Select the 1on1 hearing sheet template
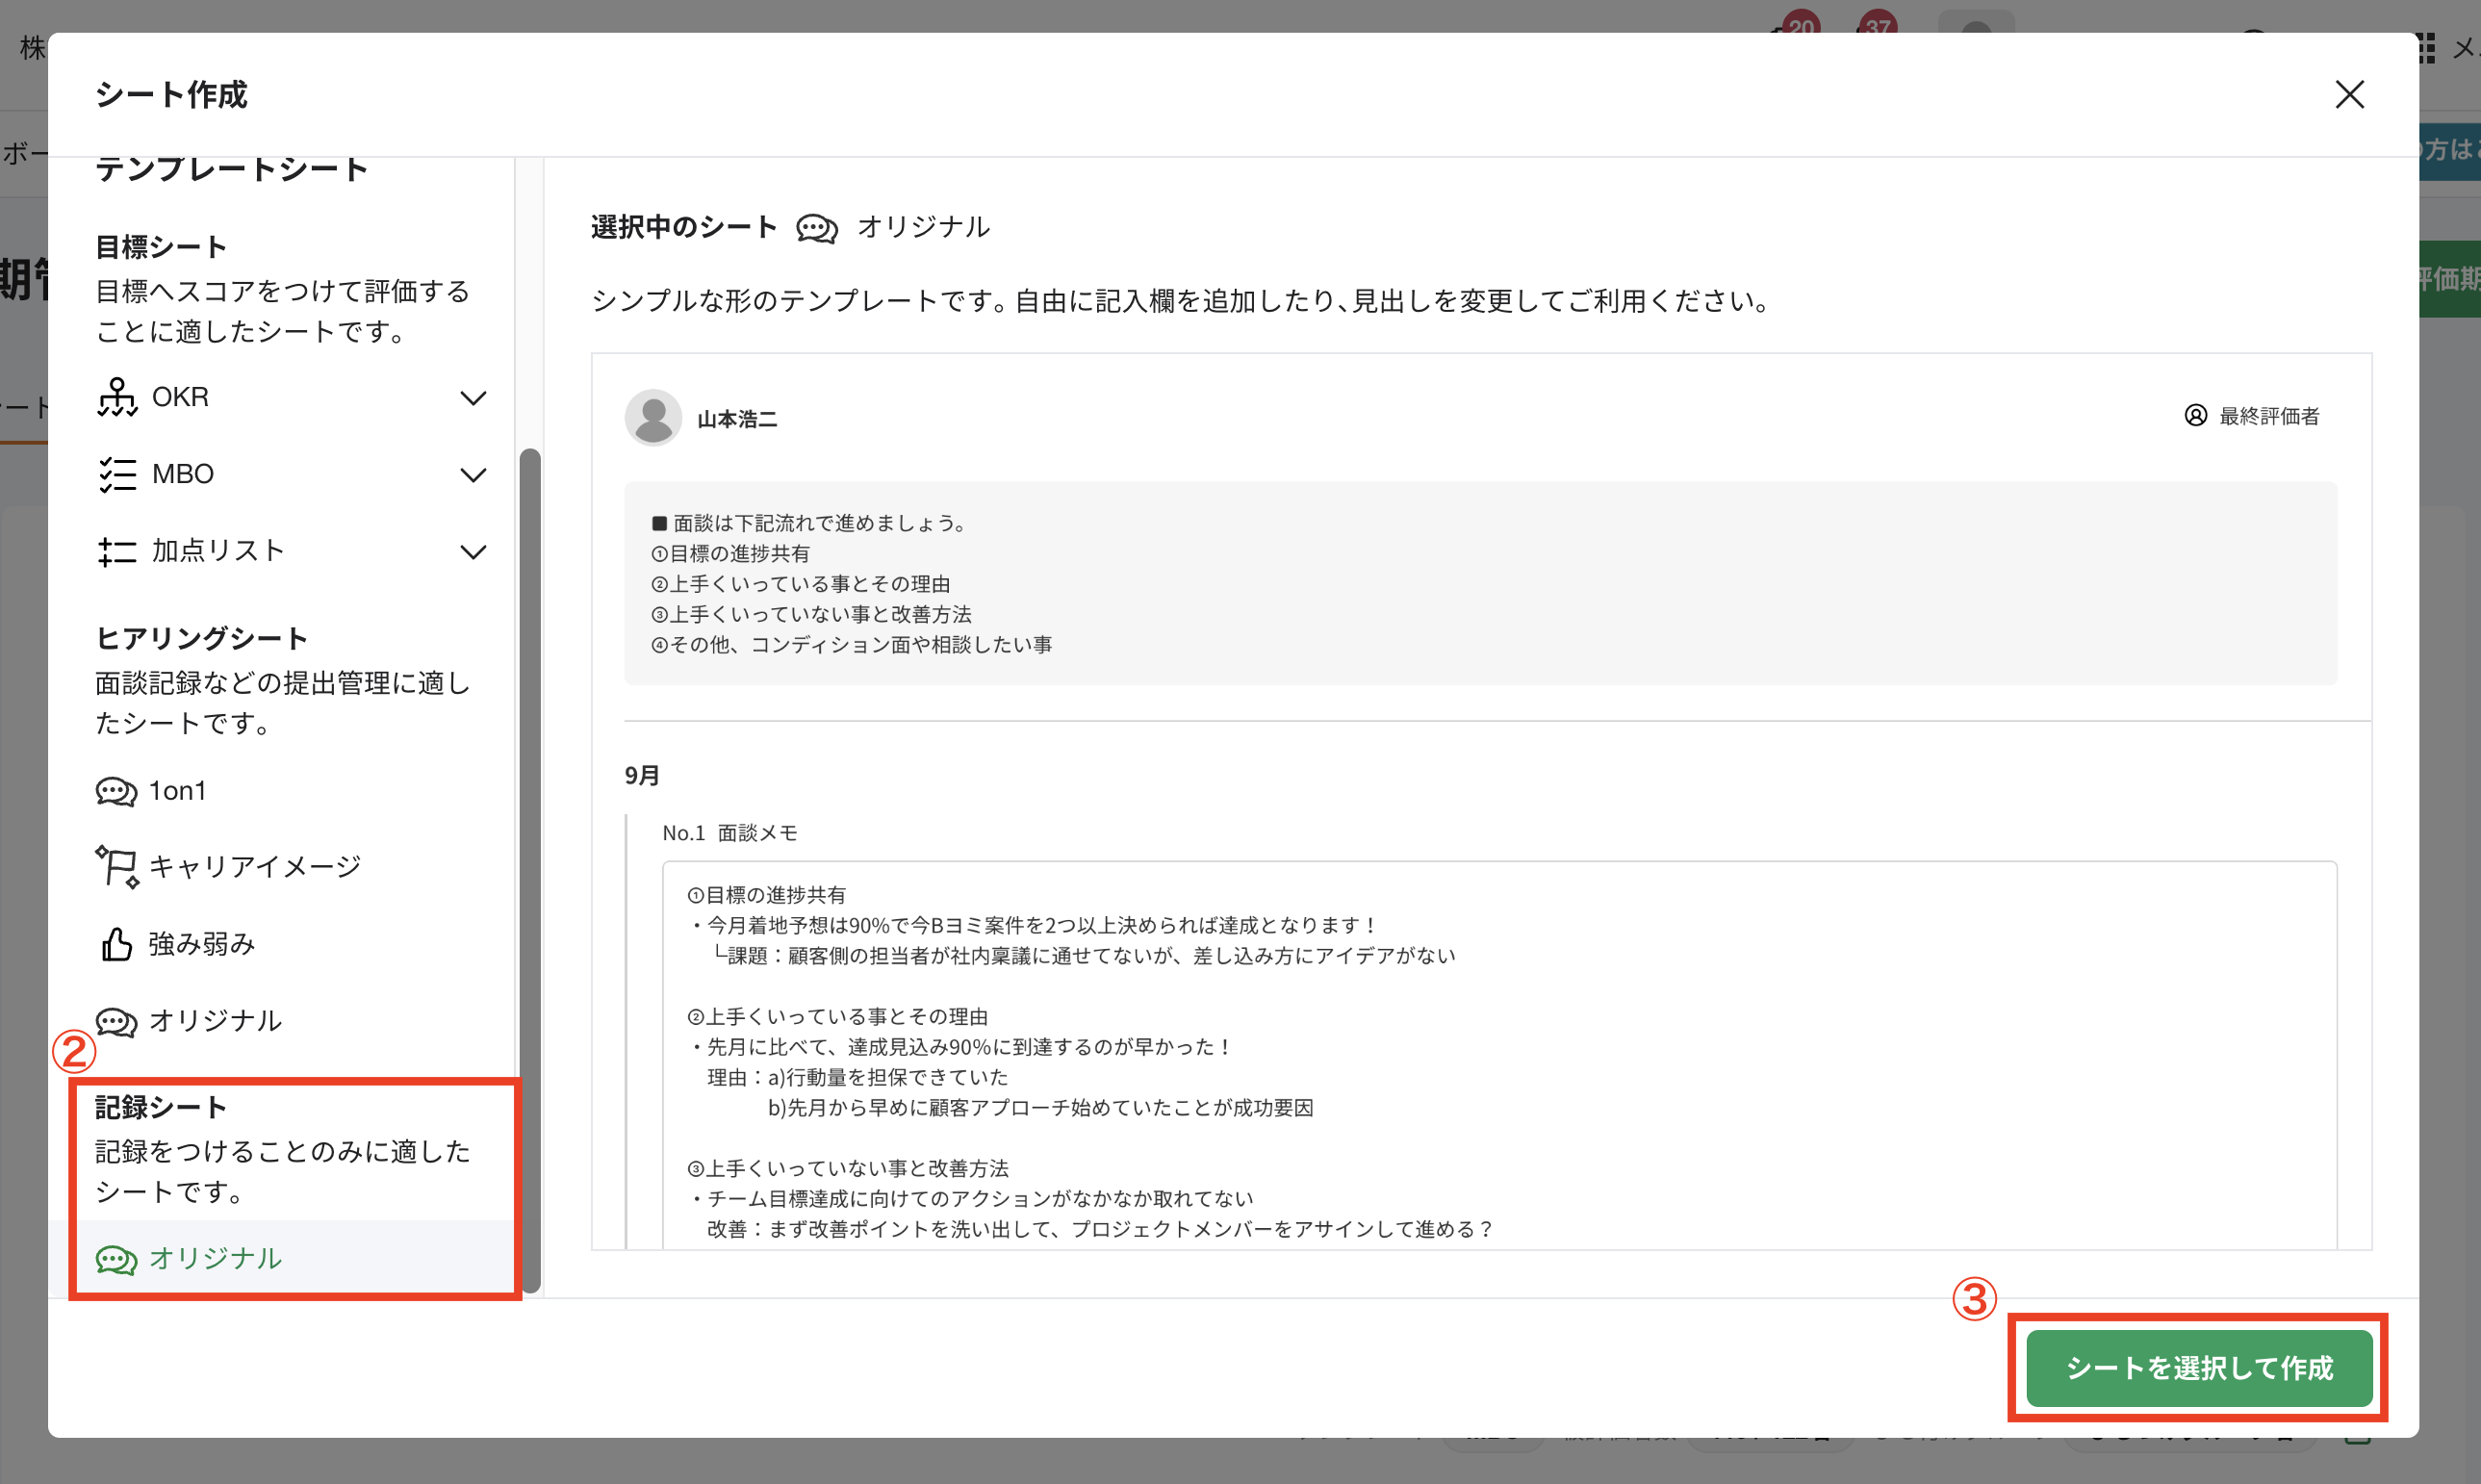The height and width of the screenshot is (1484, 2481). [x=178, y=791]
